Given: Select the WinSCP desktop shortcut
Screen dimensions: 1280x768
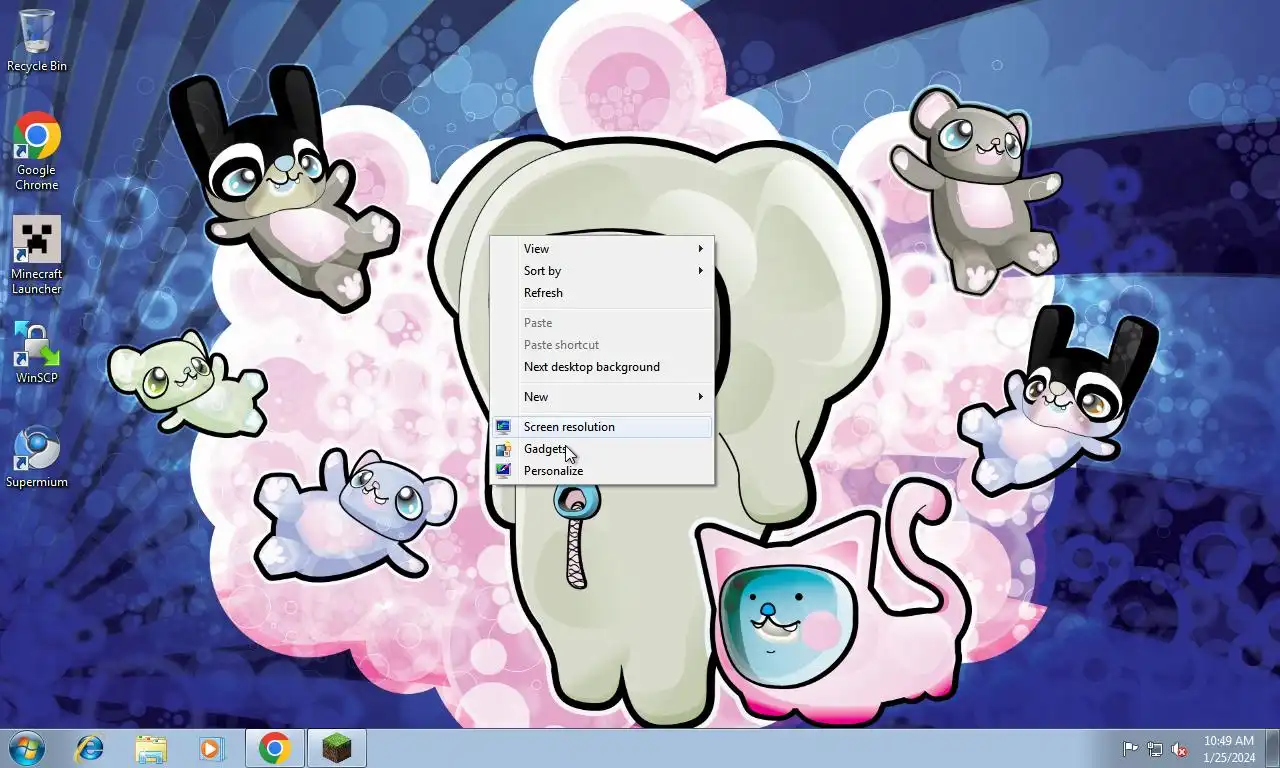Looking at the screenshot, I should [x=37, y=353].
